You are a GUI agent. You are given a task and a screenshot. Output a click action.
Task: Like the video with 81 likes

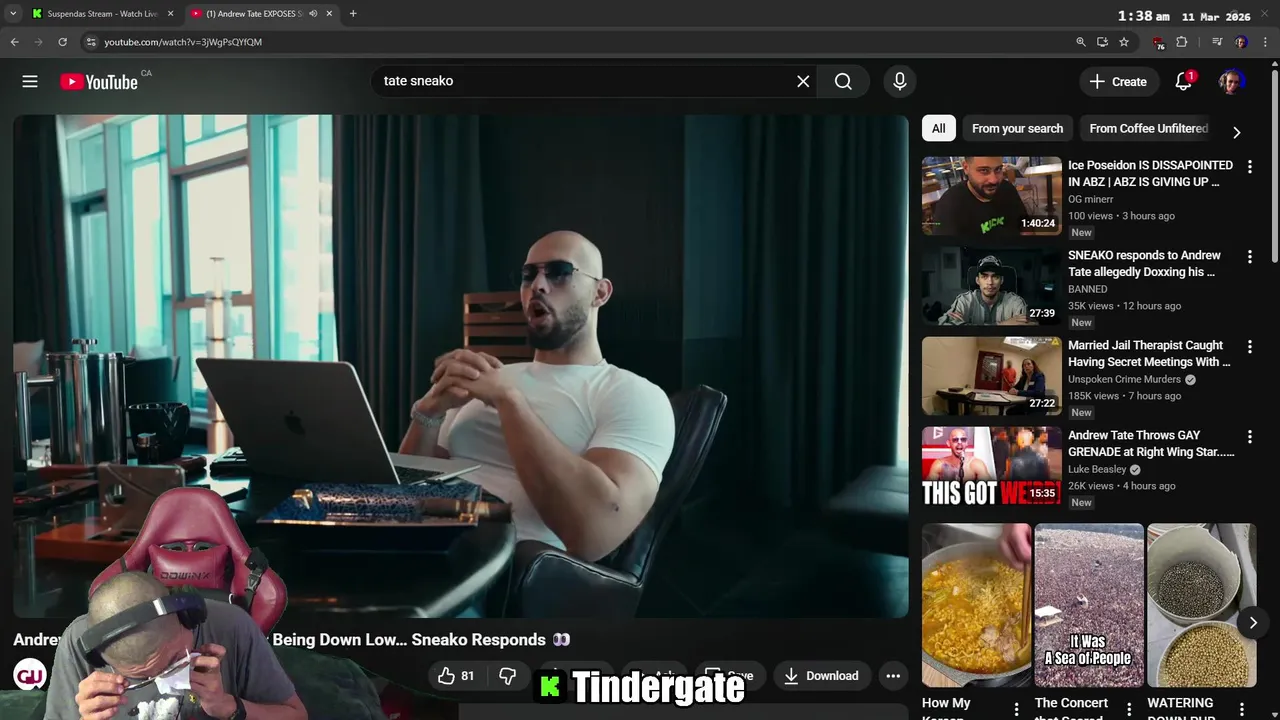pos(456,676)
